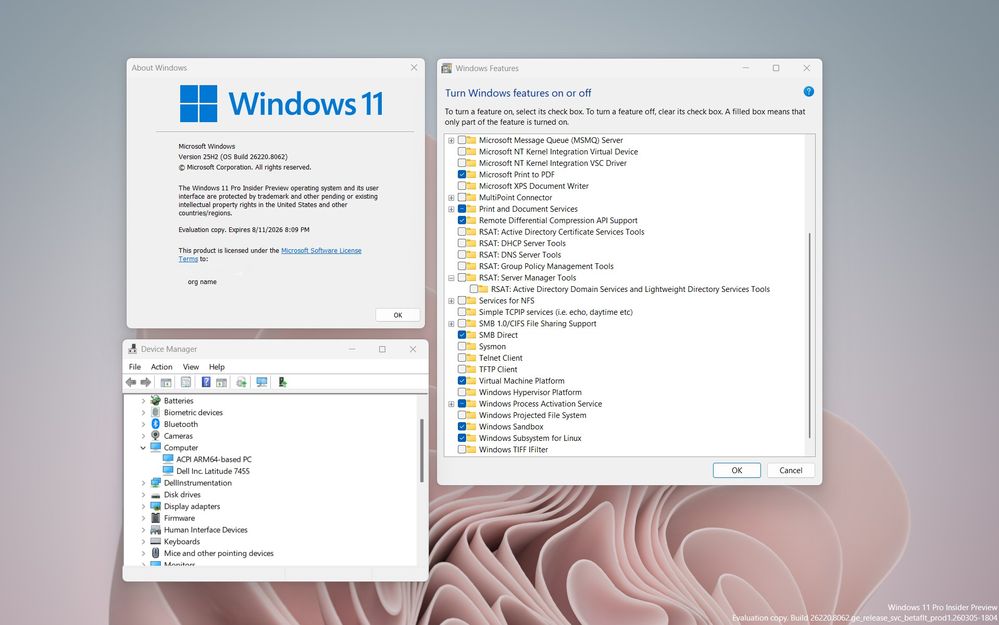Toggle the Show/Hide Action Pane toolbar icon

click(221, 382)
